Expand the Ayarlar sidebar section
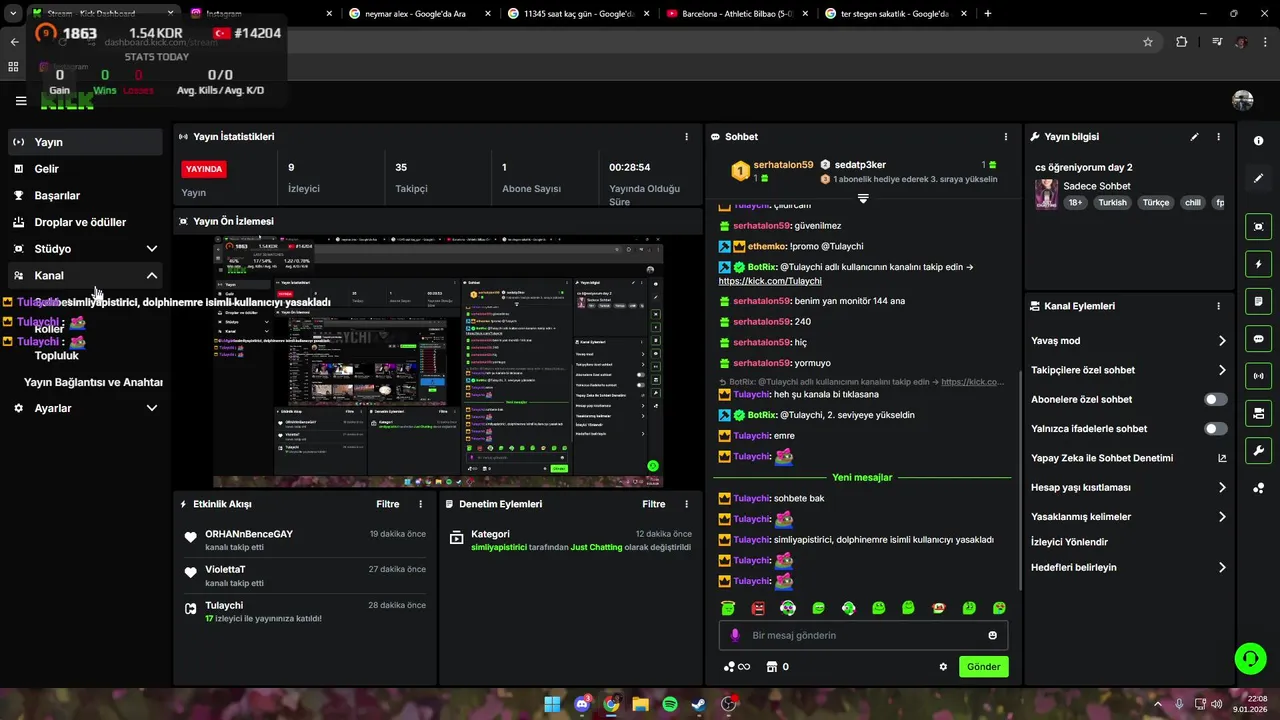 click(x=152, y=408)
